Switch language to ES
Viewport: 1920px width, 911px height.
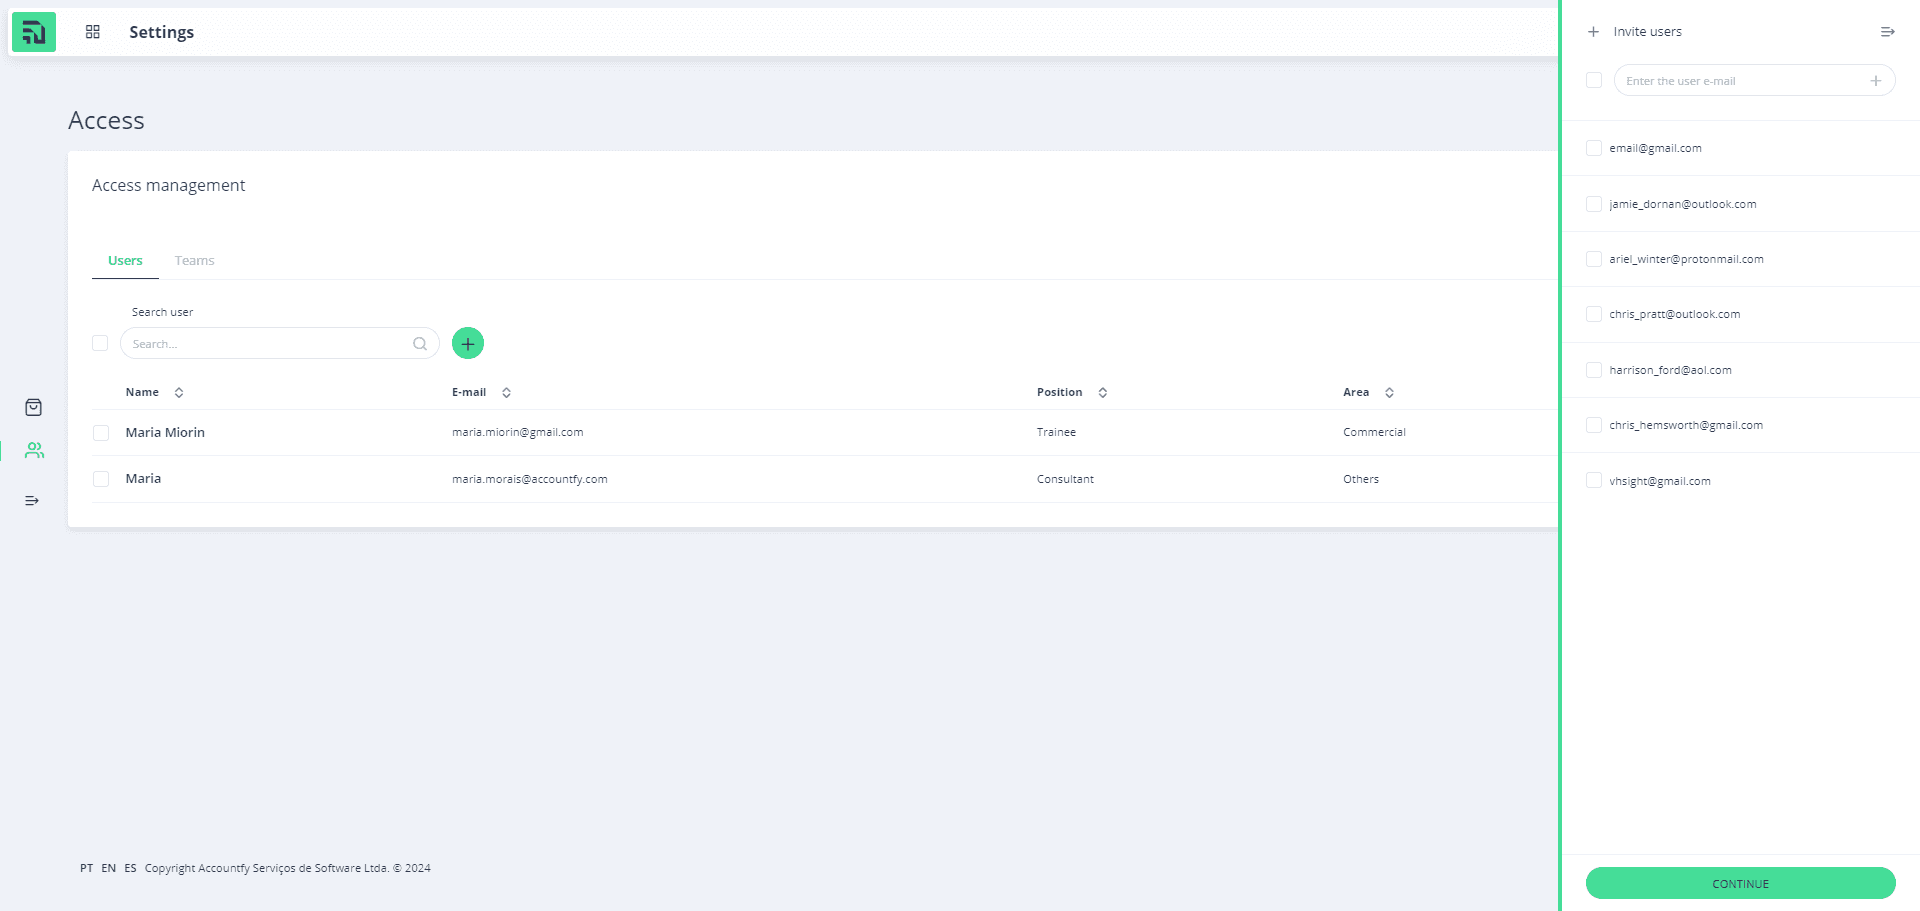tap(130, 868)
